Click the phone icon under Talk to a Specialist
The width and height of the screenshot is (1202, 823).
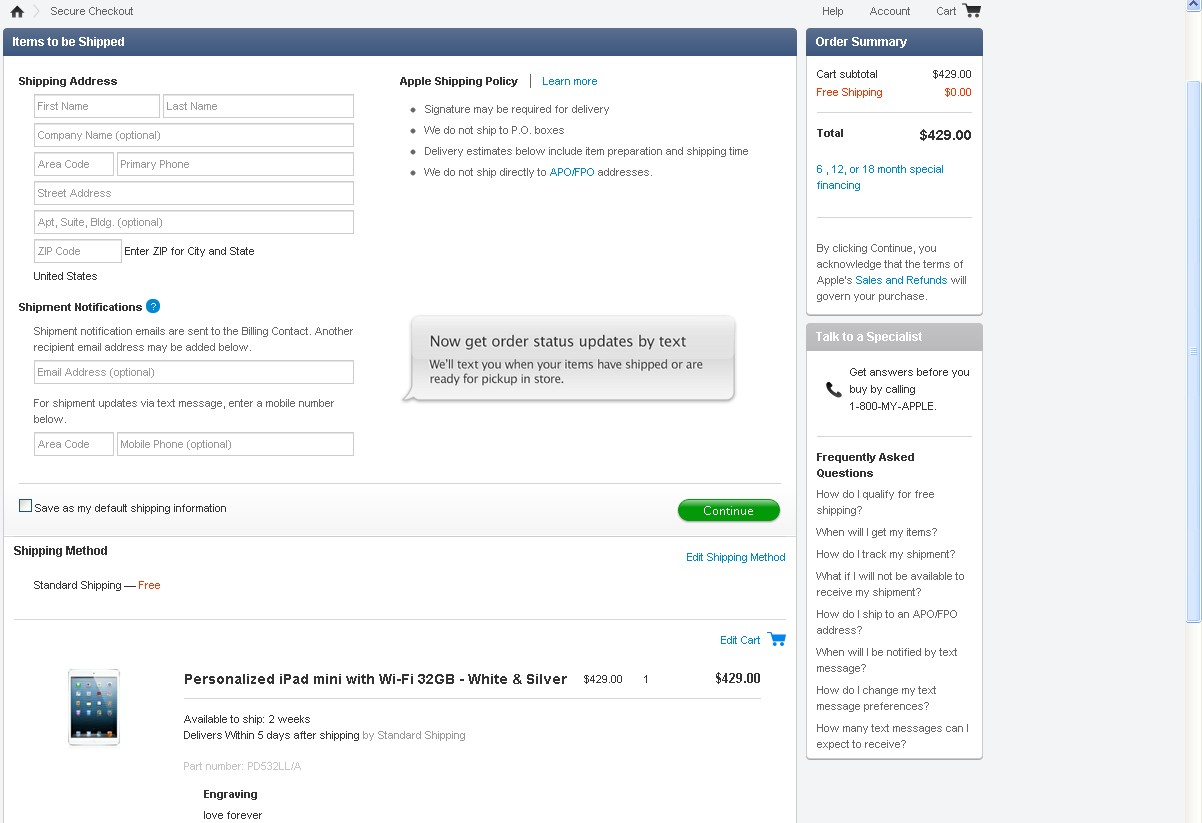(834, 389)
